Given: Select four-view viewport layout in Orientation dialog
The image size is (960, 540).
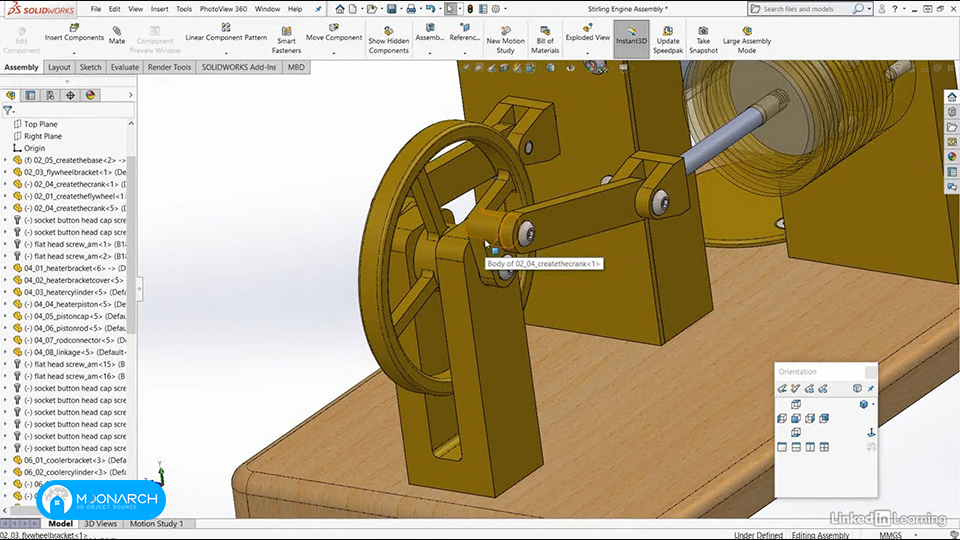Looking at the screenshot, I should point(824,448).
